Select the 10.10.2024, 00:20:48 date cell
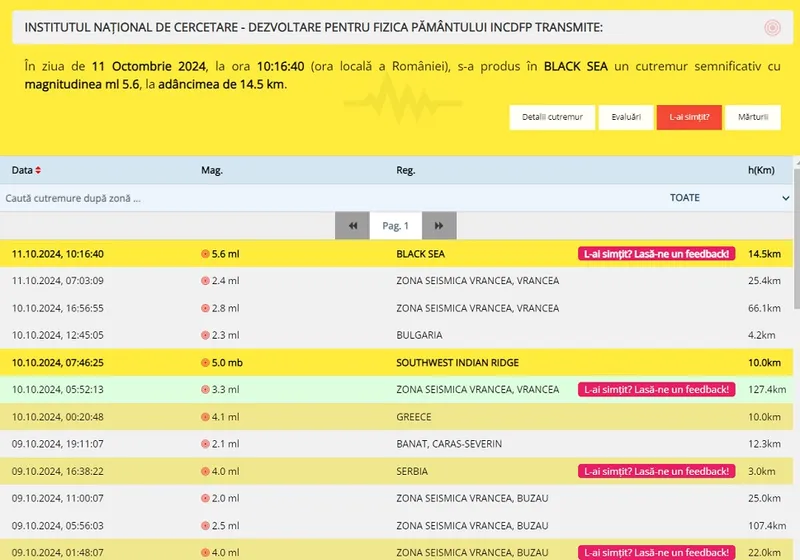The image size is (800, 560). pyautogui.click(x=58, y=417)
